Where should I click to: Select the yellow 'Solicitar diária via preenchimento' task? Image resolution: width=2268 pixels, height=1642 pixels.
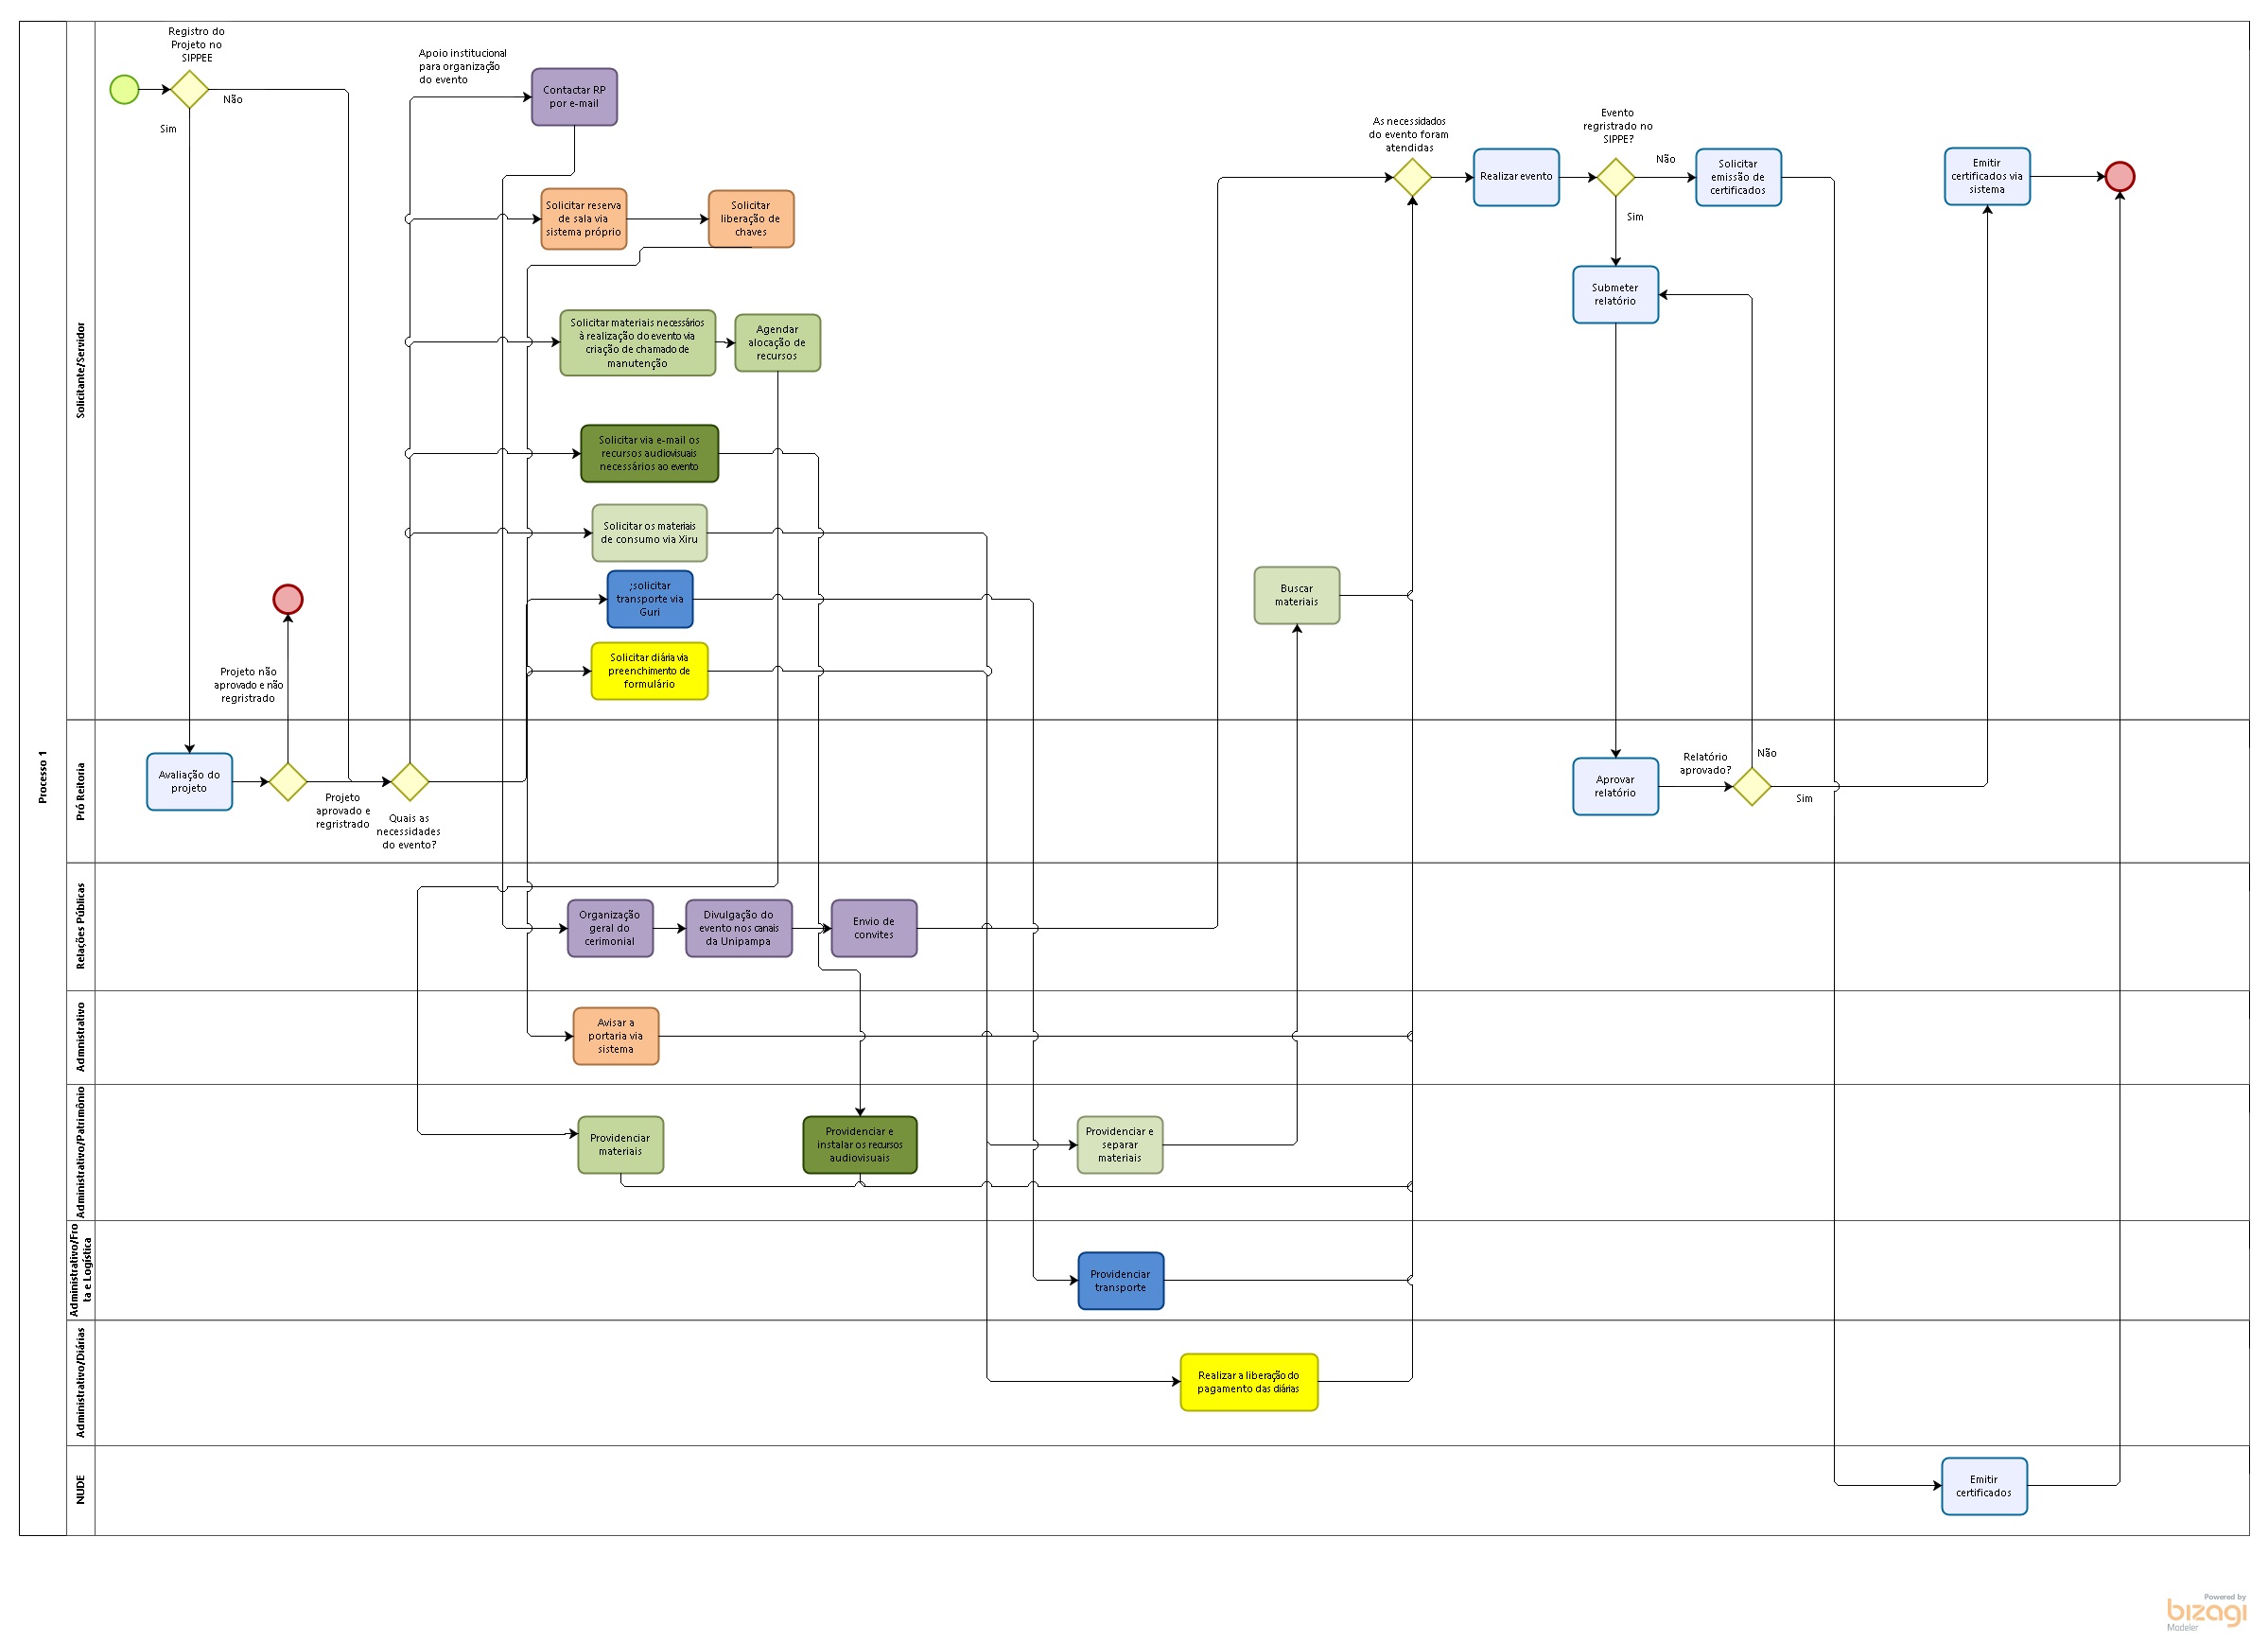(649, 671)
